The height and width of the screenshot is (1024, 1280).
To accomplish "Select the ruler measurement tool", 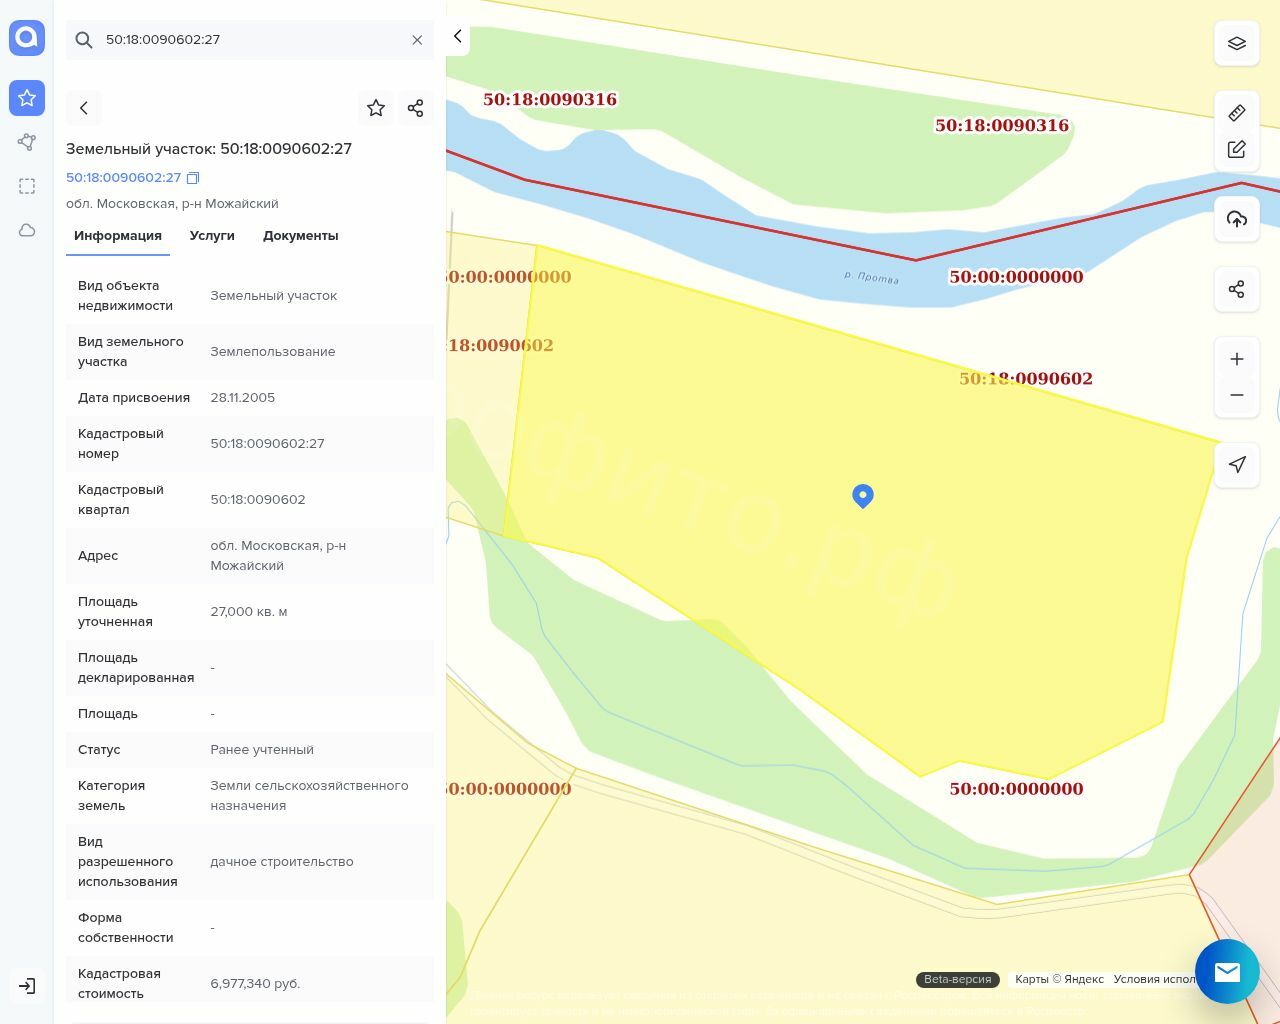I will [x=1236, y=113].
